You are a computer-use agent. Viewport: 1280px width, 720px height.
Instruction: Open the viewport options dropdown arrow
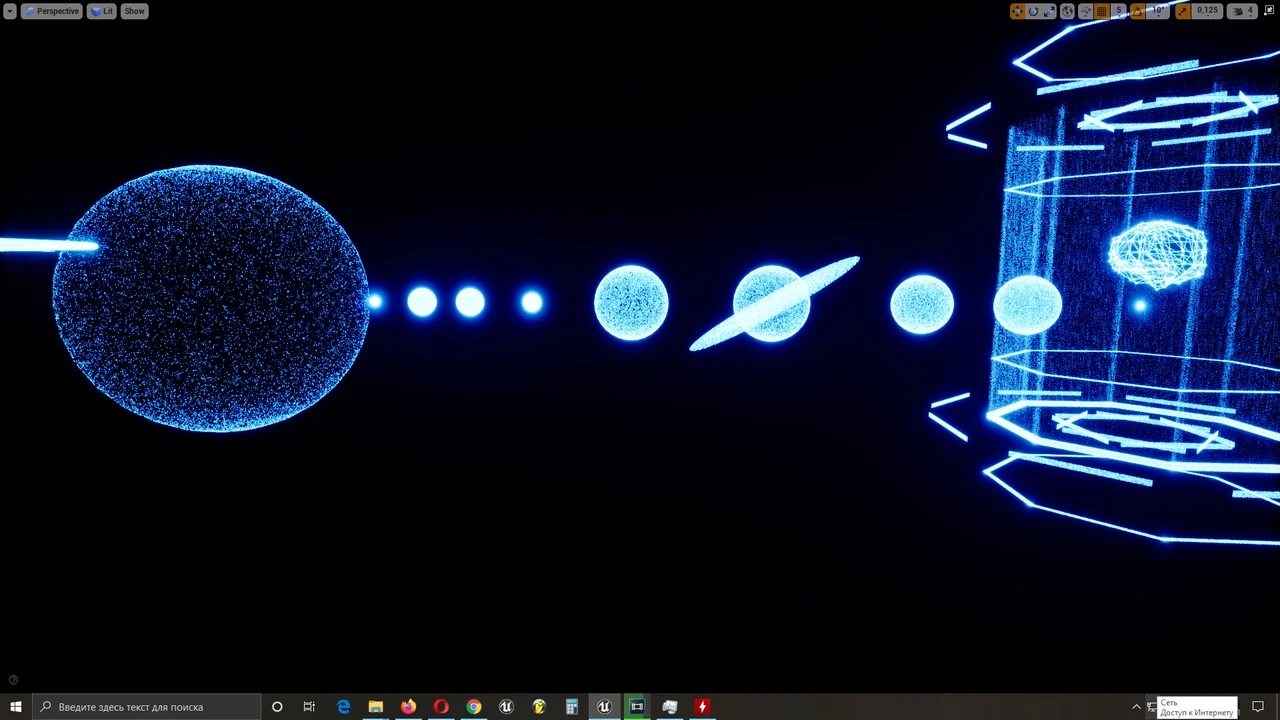[x=10, y=11]
